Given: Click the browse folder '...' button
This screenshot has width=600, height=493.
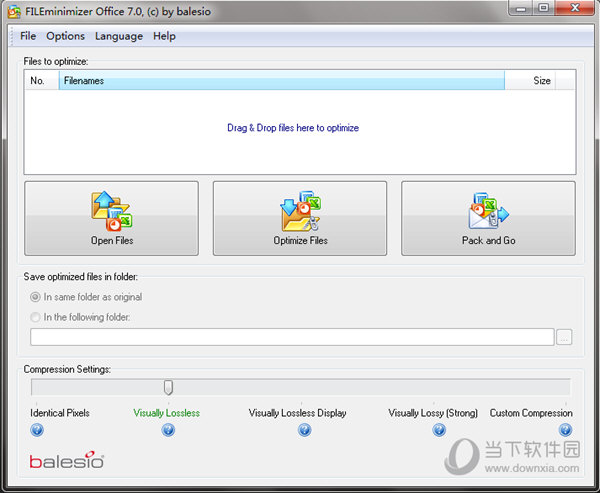Looking at the screenshot, I should tap(564, 337).
